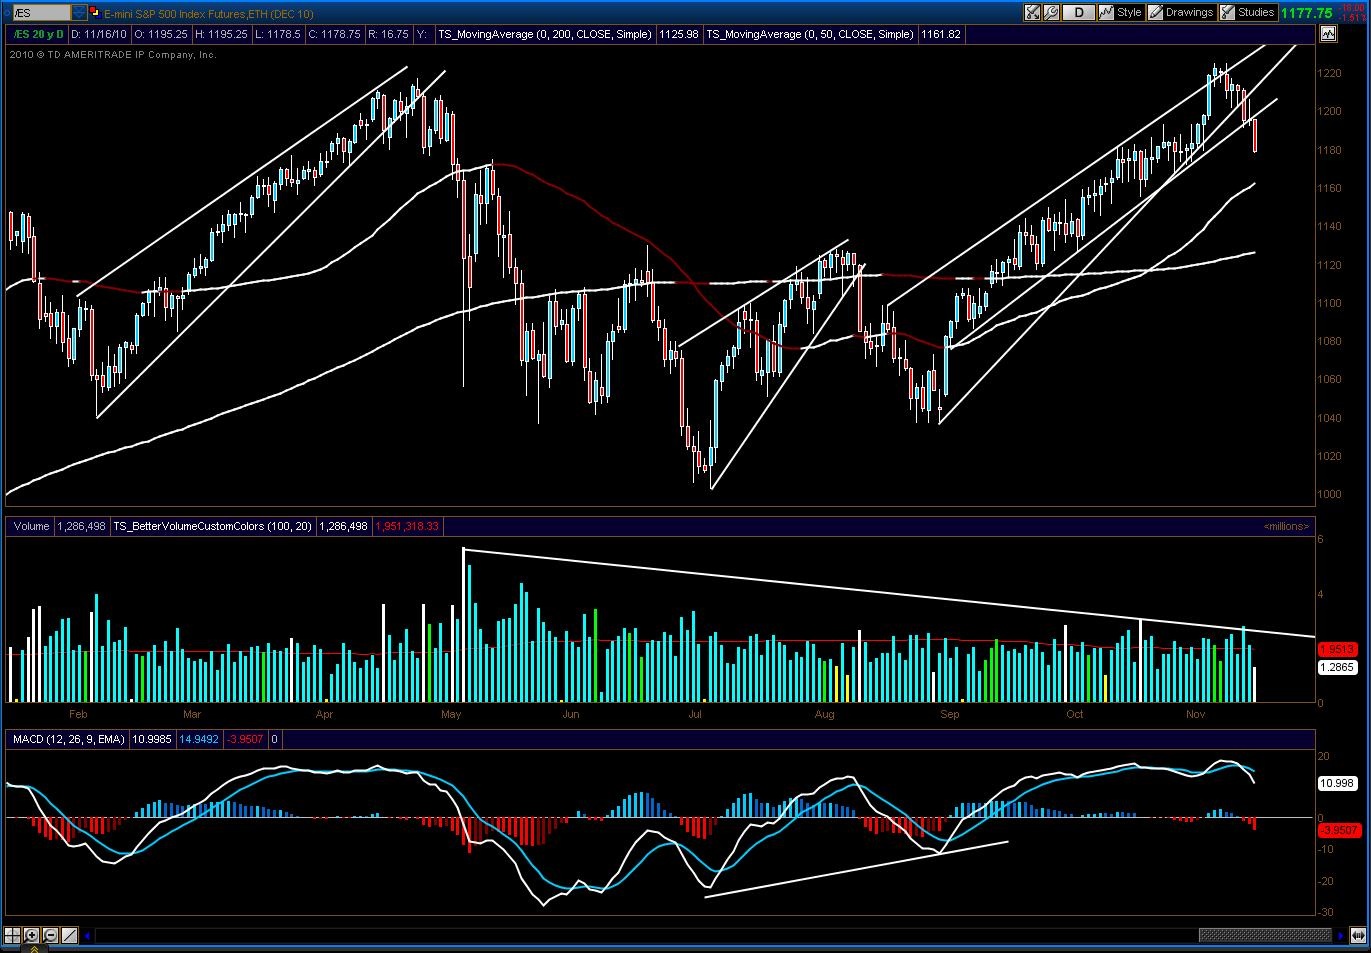Screen dimensions: 1371x953
Task: Click the chart mode icon below Studies
Action: pos(1328,34)
